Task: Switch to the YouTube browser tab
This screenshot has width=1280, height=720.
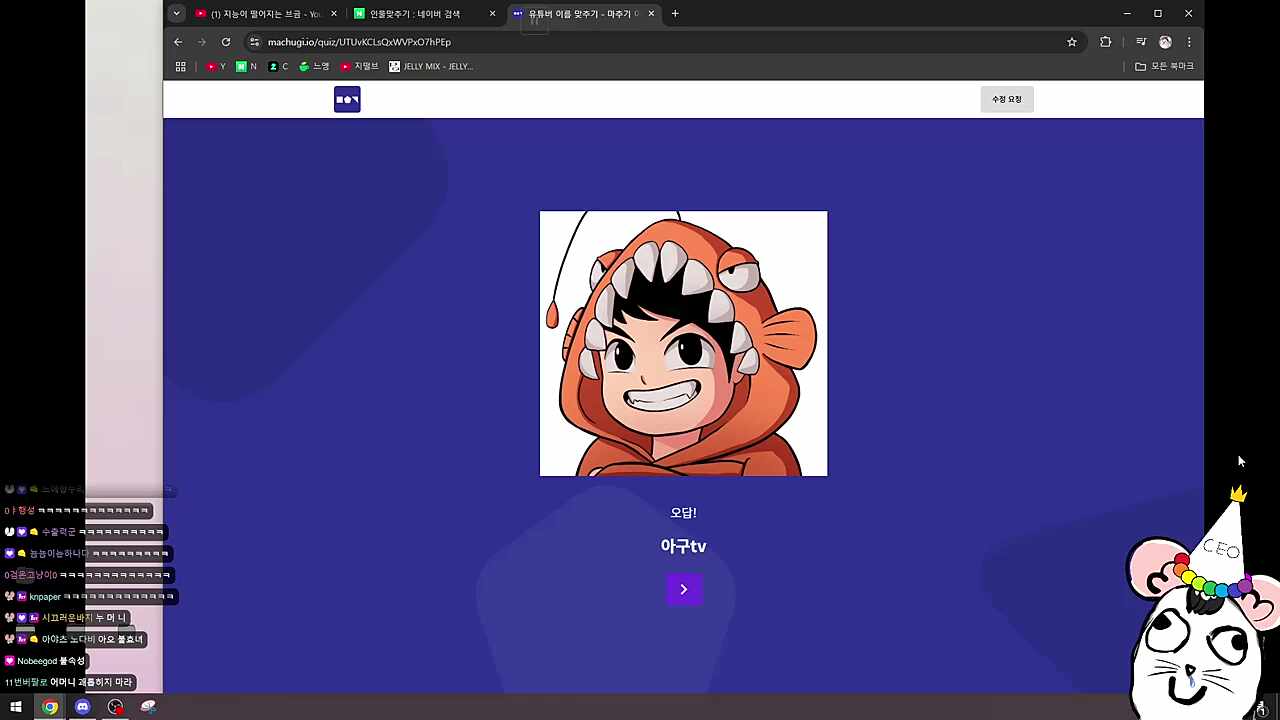Action: [265, 14]
